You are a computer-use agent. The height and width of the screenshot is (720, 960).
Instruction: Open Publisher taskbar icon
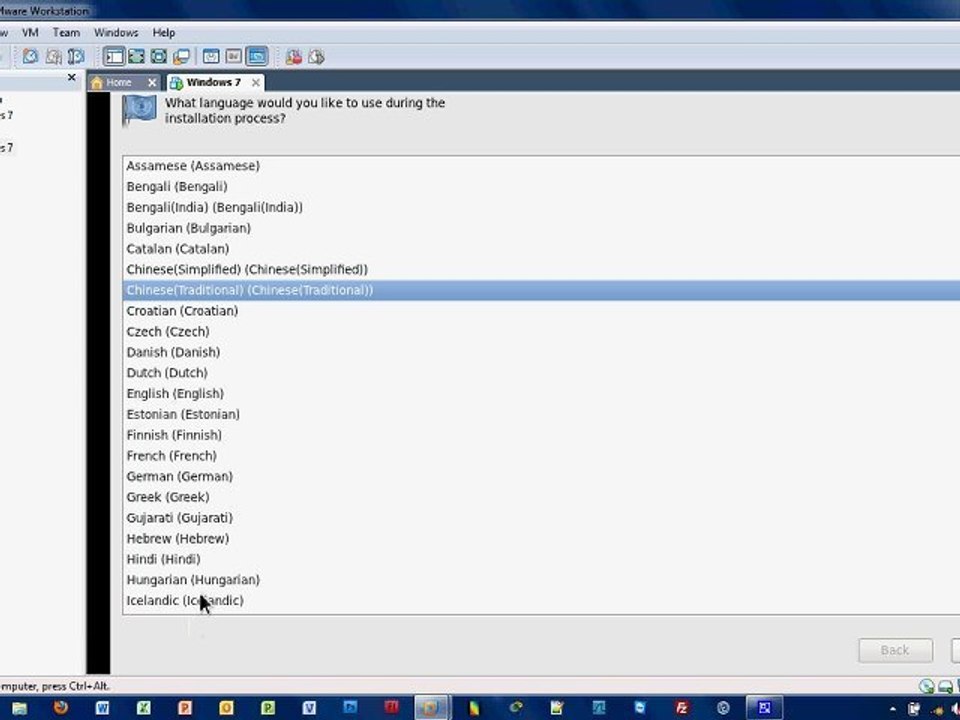tap(268, 708)
